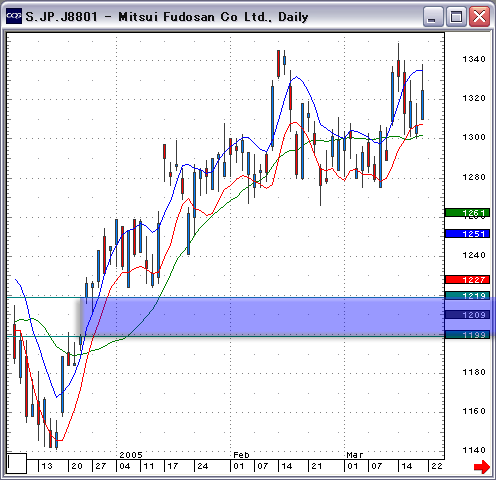Click the blue 1251 price label
Image resolution: width=496 pixels, height=480 pixels.
[467, 234]
